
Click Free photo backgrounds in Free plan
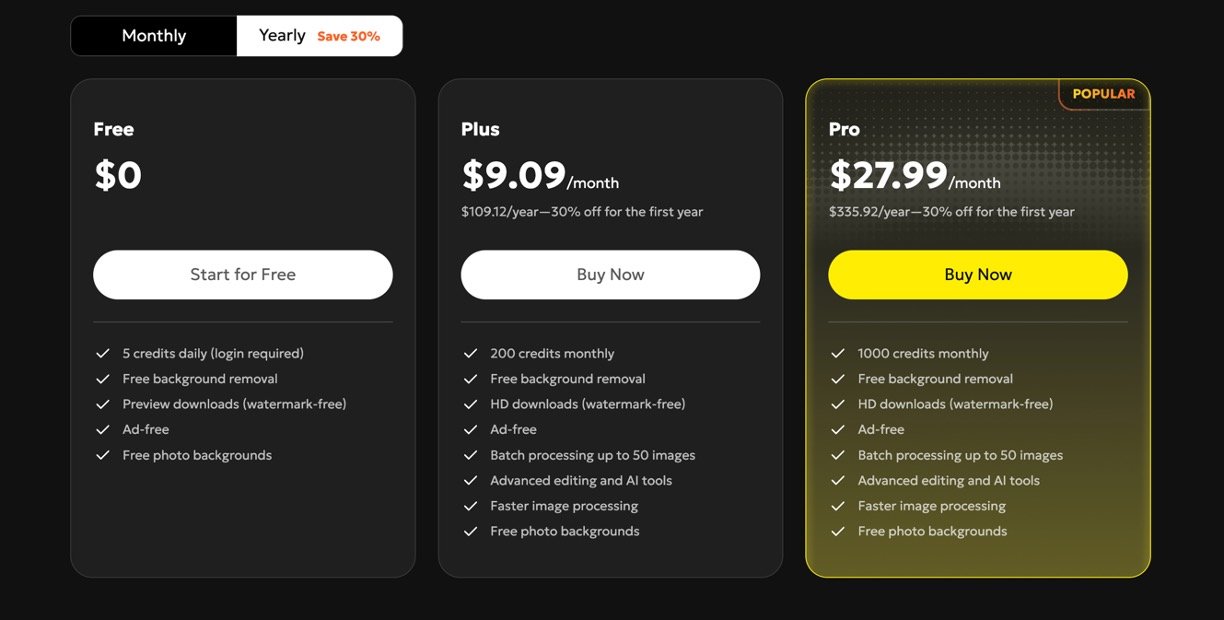coord(197,455)
